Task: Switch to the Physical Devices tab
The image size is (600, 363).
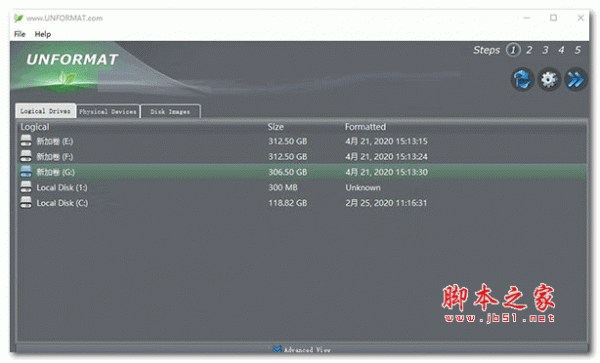Action: point(108,111)
